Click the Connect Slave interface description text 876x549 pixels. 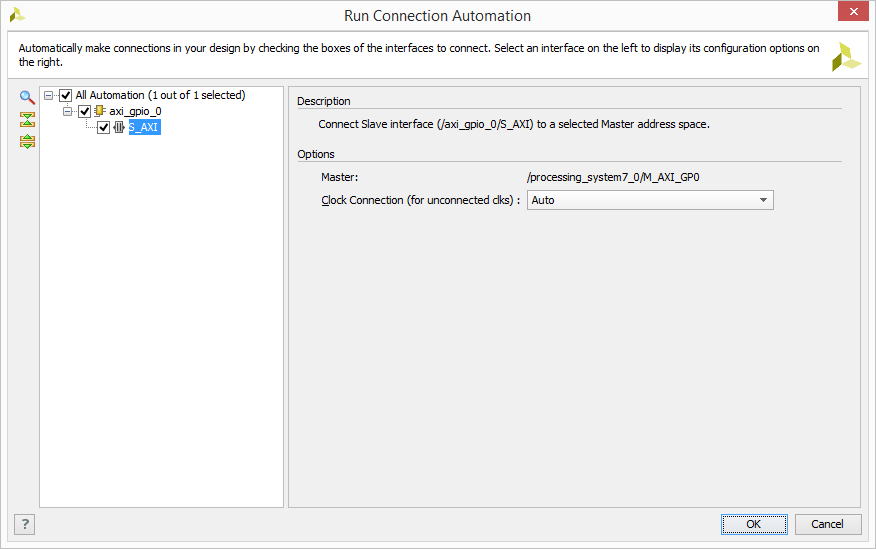click(514, 124)
